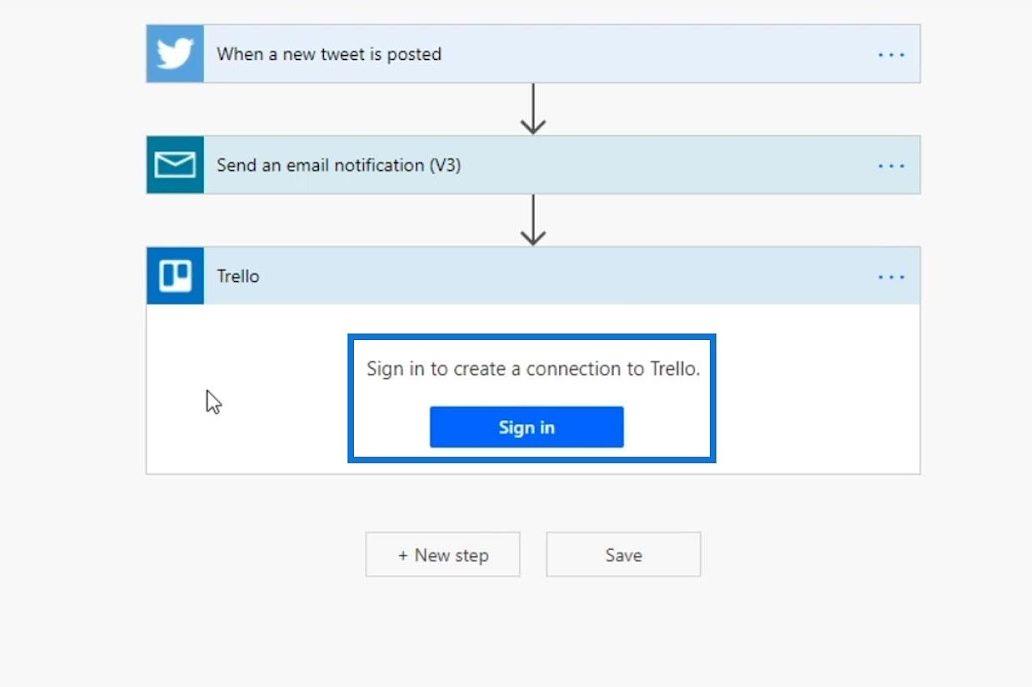Expand the "When a new tweet is posted" step
Image resolution: width=1032 pixels, height=687 pixels.
329,54
